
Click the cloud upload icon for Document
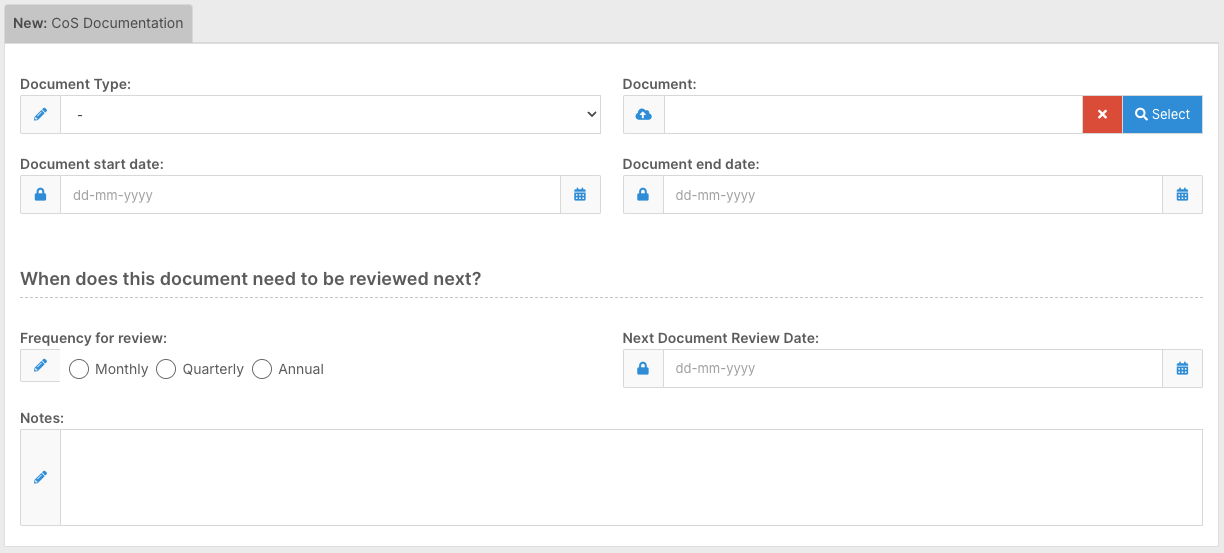(644, 115)
